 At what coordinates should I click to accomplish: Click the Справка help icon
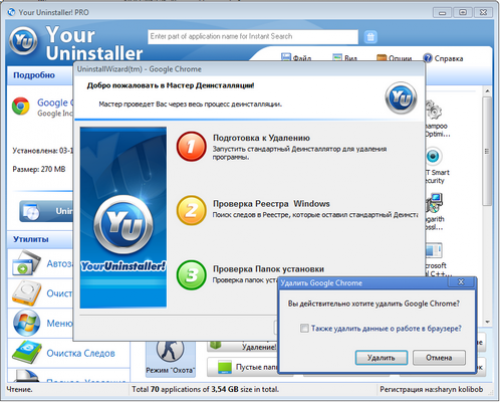click(428, 58)
